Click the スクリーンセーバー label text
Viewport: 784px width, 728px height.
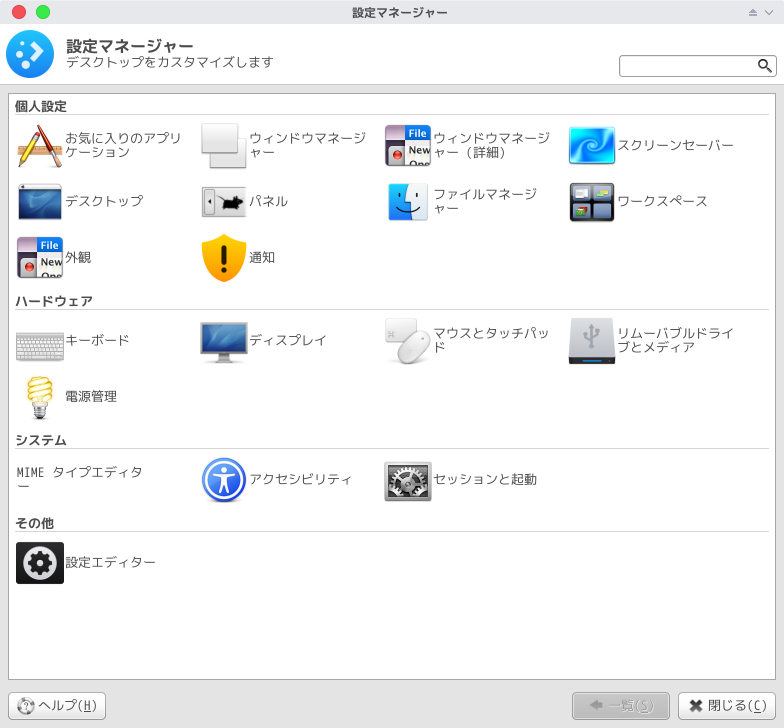point(676,145)
